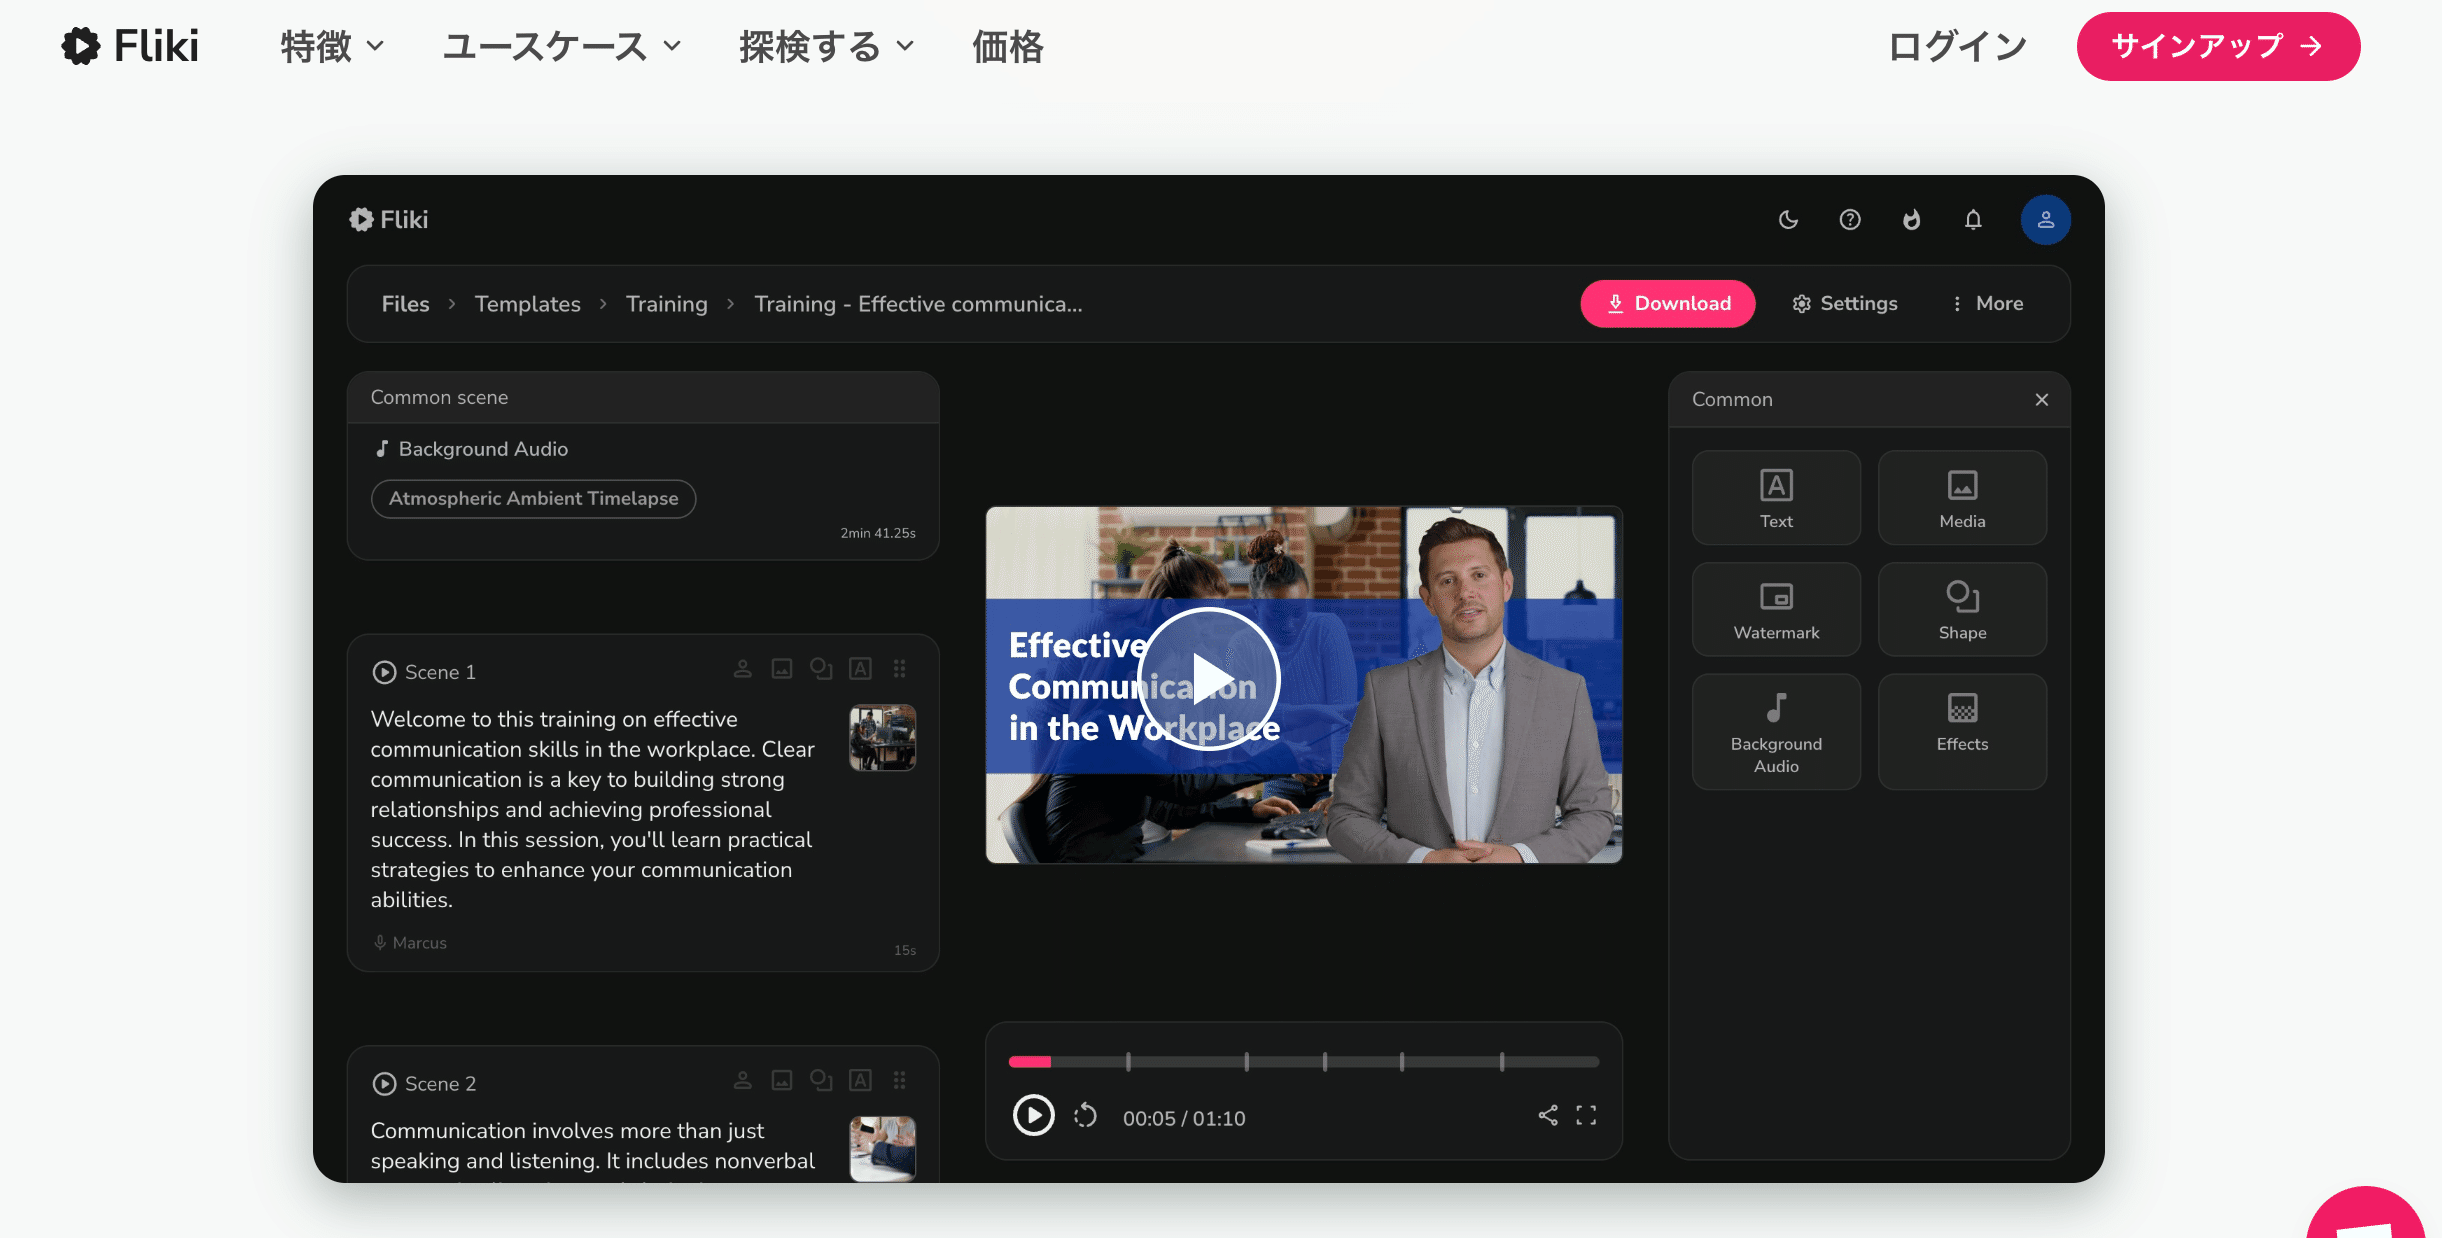Click the ログイン link
This screenshot has height=1238, width=2442.
click(1957, 46)
